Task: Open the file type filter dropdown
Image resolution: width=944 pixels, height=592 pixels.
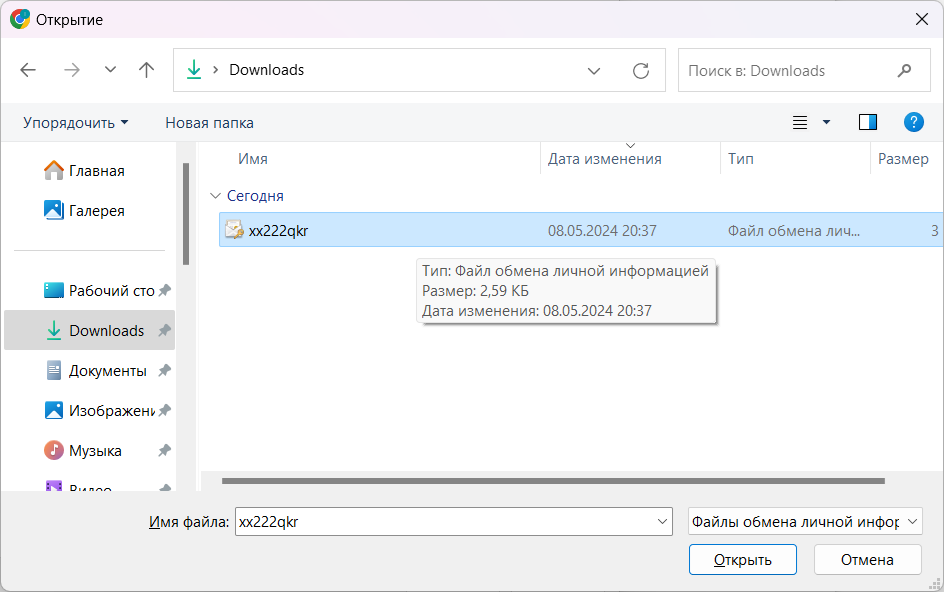Action: click(805, 522)
